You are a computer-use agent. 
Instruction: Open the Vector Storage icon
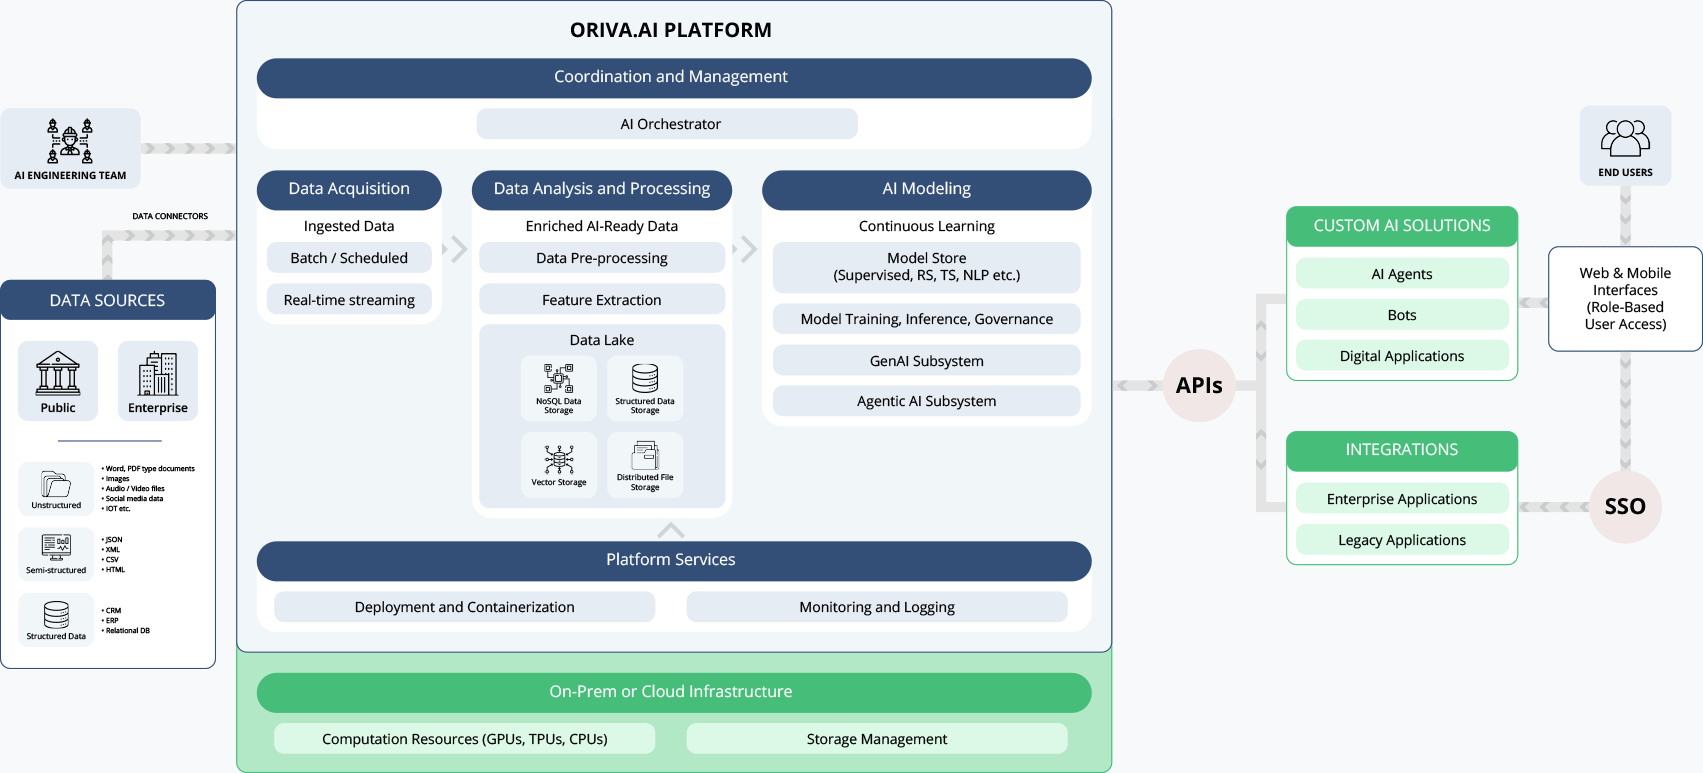558,459
